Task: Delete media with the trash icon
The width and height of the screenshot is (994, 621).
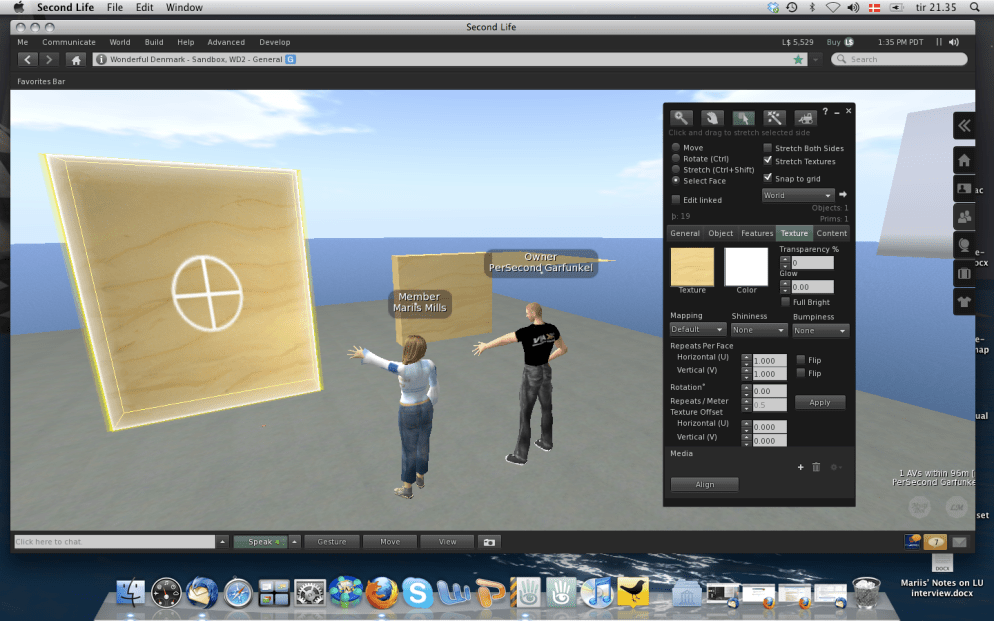Action: point(816,467)
